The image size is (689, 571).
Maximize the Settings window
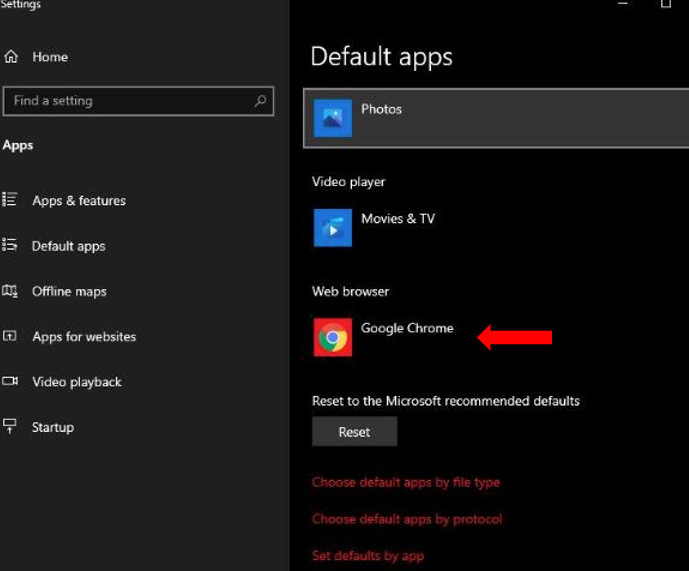pyautogui.click(x=666, y=4)
